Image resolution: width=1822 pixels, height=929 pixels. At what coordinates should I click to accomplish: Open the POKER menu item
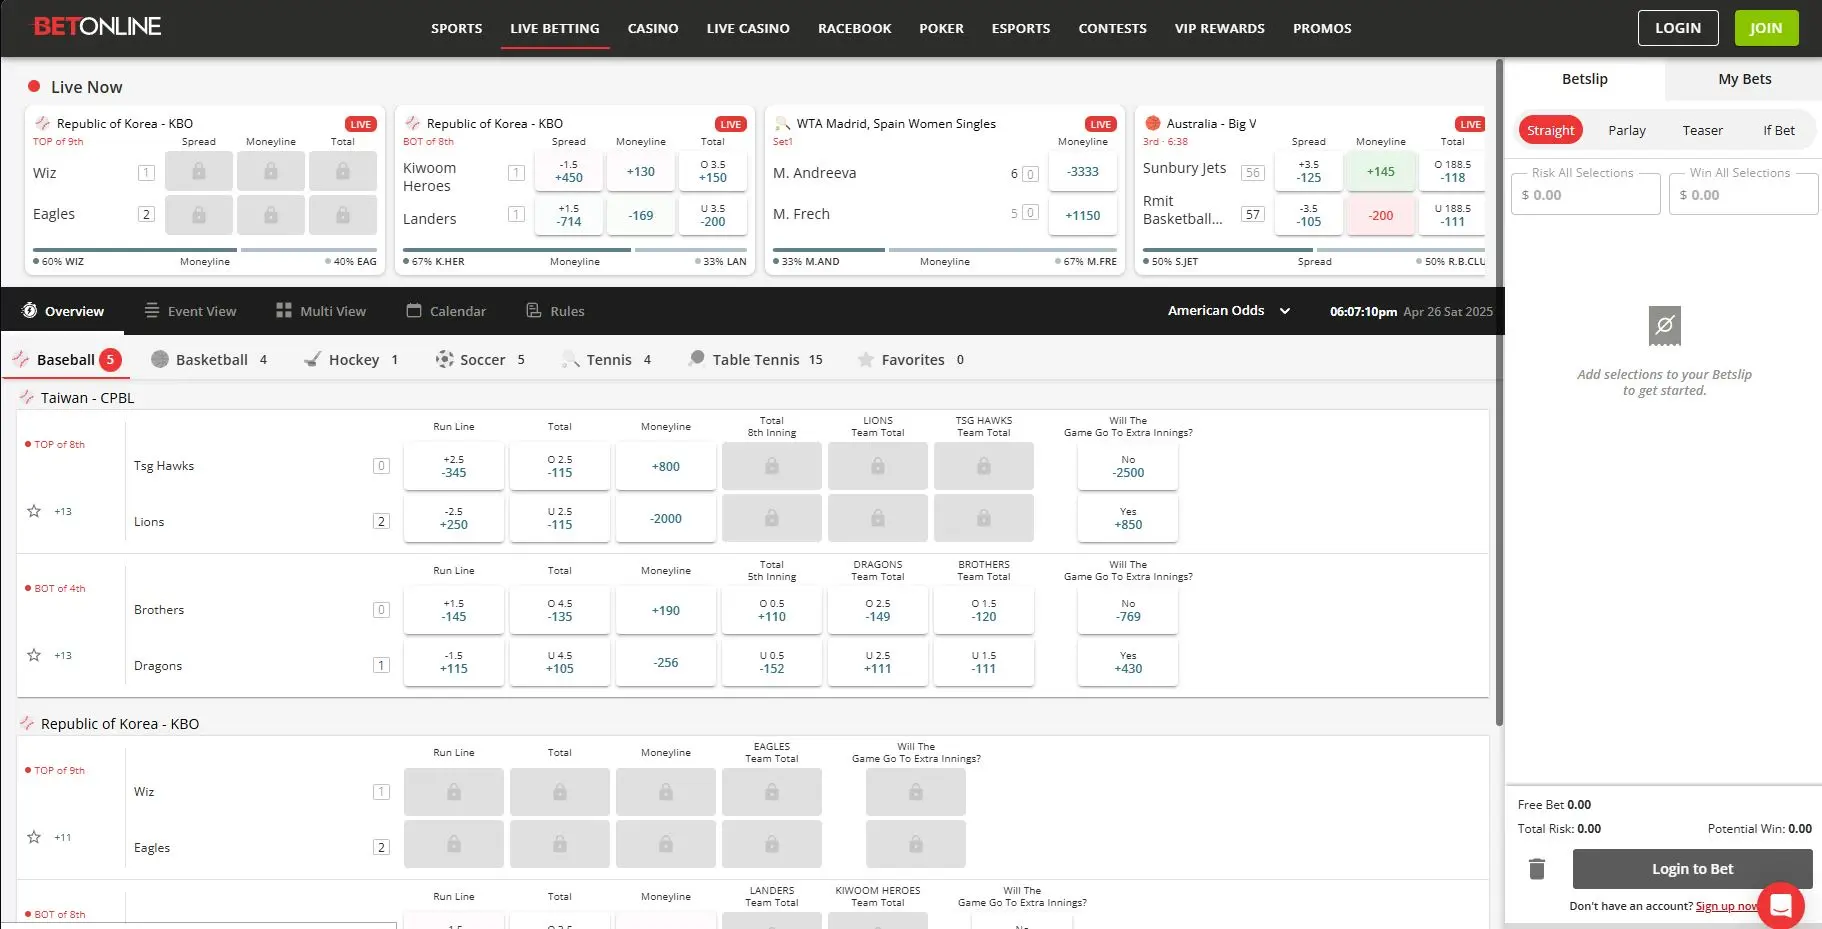click(x=942, y=28)
